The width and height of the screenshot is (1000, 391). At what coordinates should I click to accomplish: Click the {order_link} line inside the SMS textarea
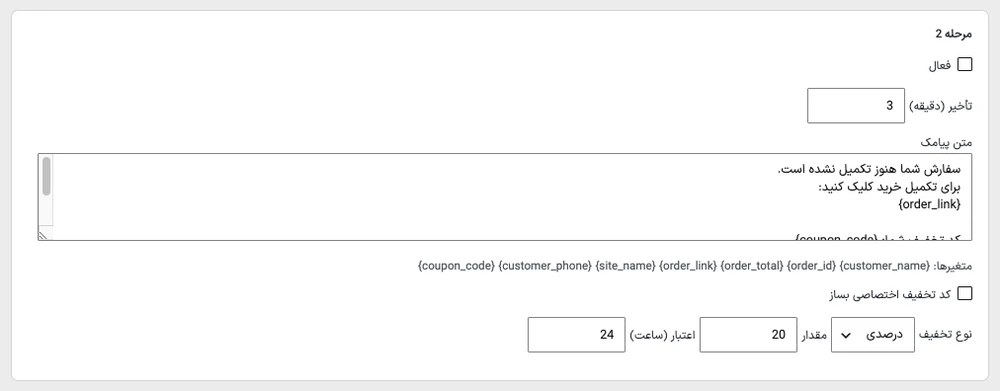[x=933, y=205]
